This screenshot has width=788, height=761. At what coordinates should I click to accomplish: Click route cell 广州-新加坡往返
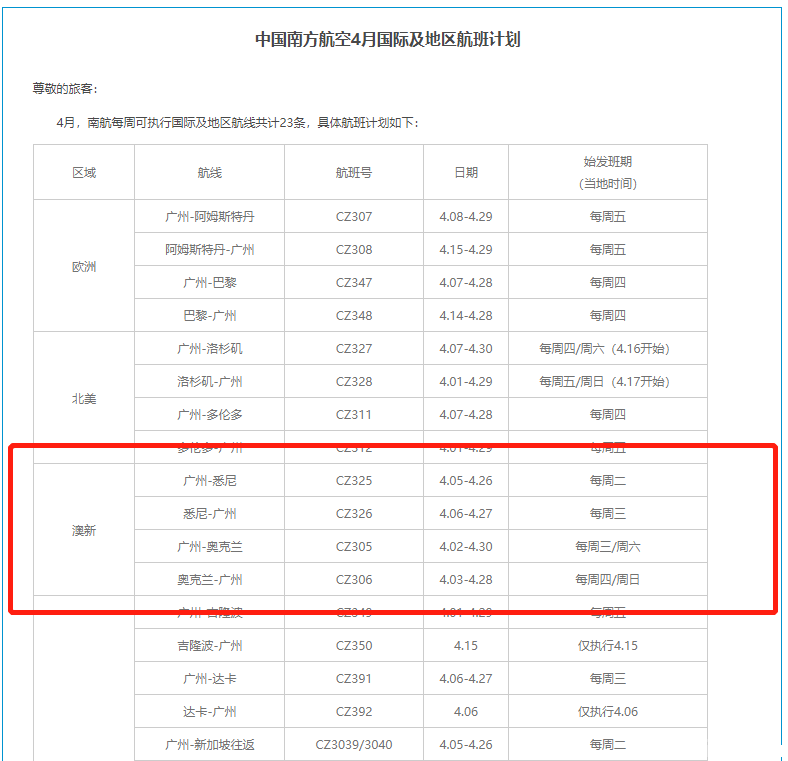(210, 744)
